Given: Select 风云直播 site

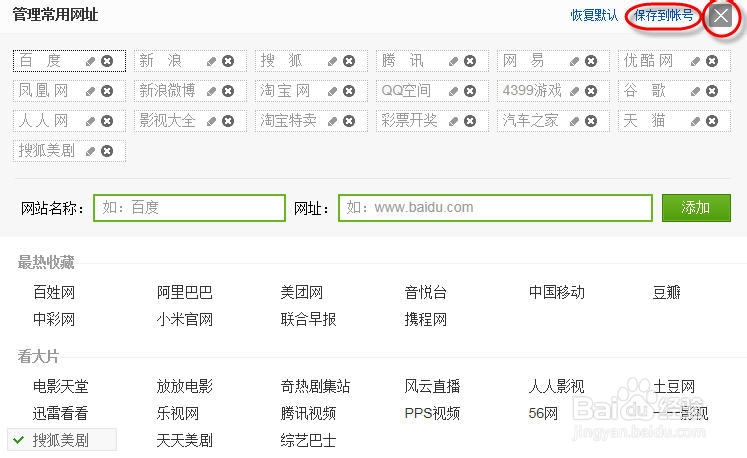Looking at the screenshot, I should tap(432, 386).
